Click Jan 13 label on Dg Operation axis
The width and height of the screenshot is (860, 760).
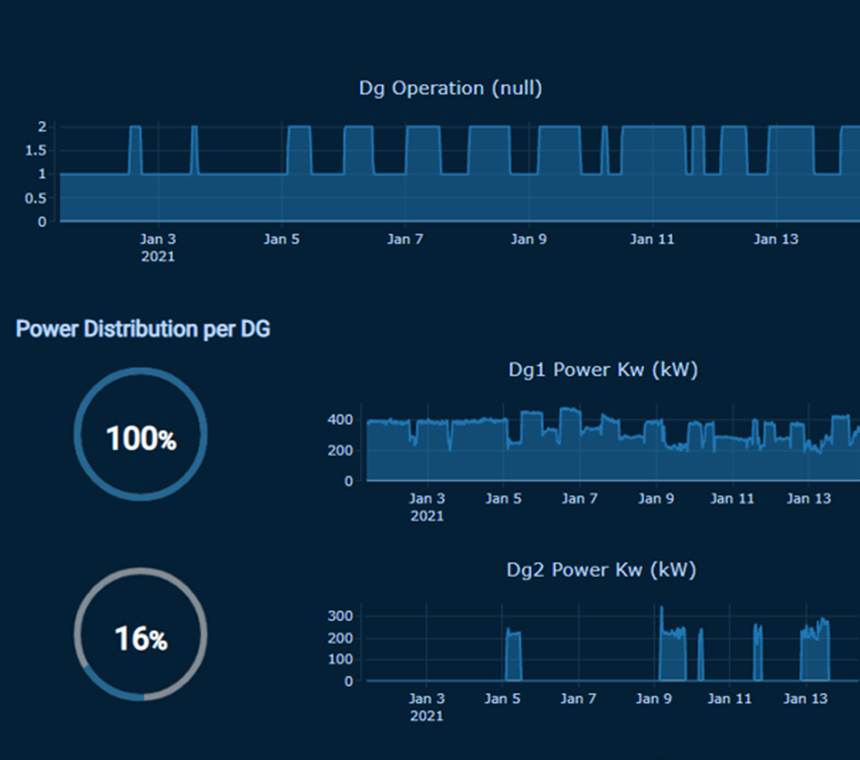tap(775, 239)
